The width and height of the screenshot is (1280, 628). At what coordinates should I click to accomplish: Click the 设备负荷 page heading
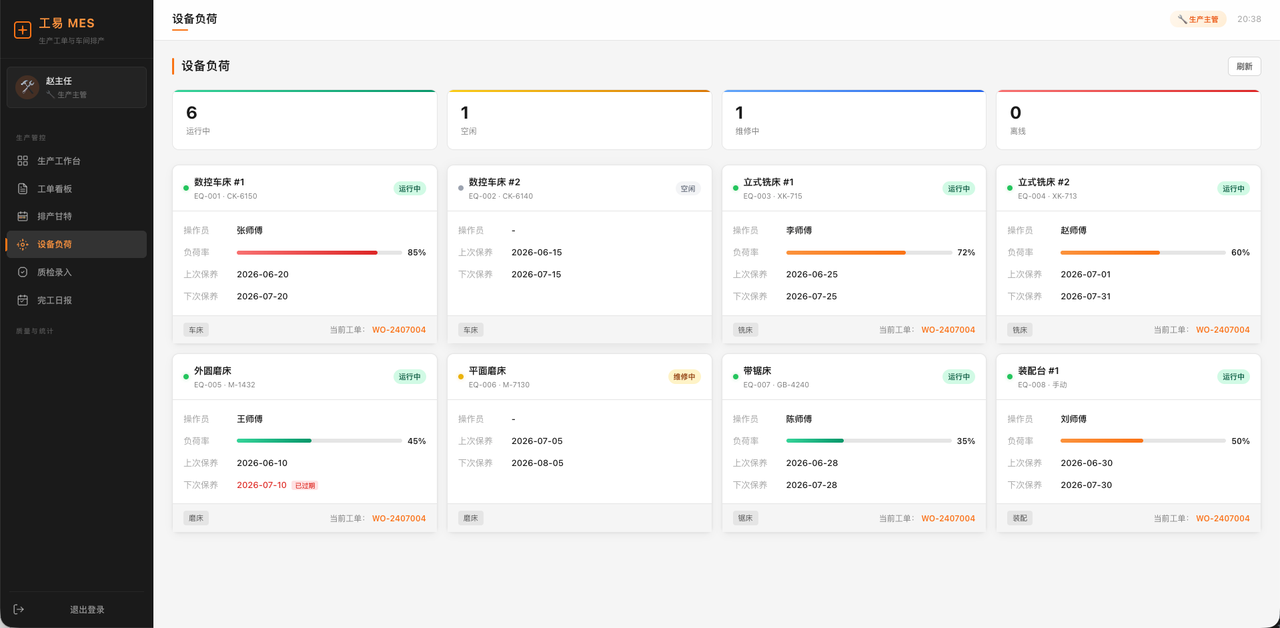pyautogui.click(x=206, y=66)
